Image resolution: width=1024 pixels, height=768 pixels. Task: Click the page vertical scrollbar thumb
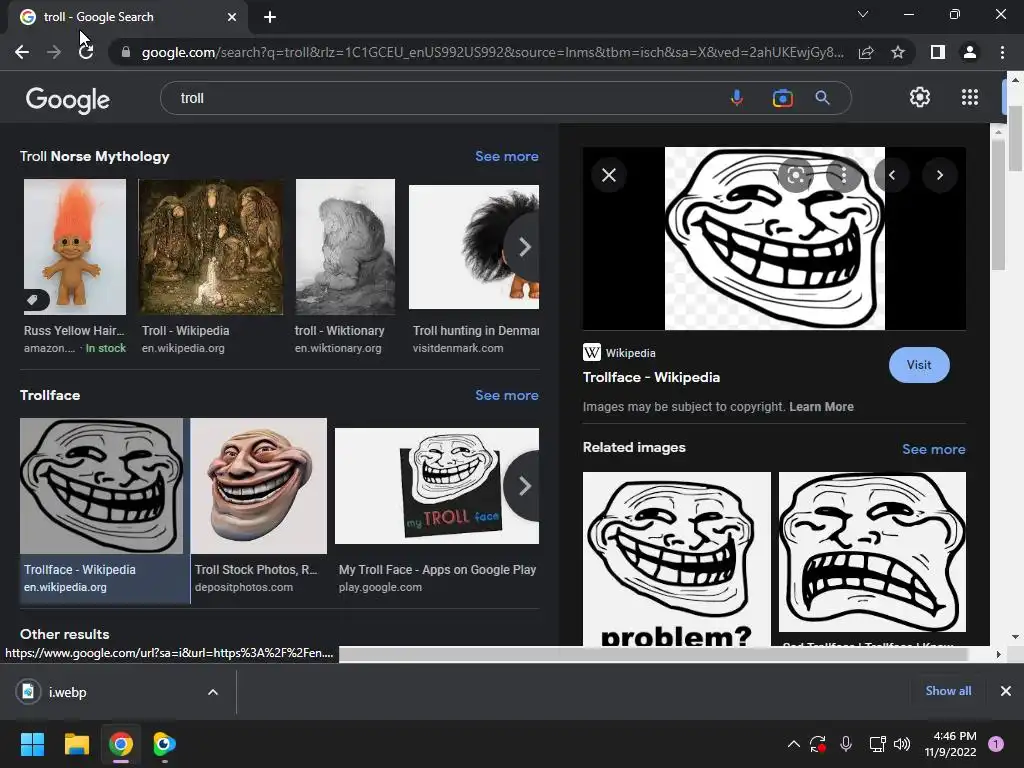[1016, 137]
